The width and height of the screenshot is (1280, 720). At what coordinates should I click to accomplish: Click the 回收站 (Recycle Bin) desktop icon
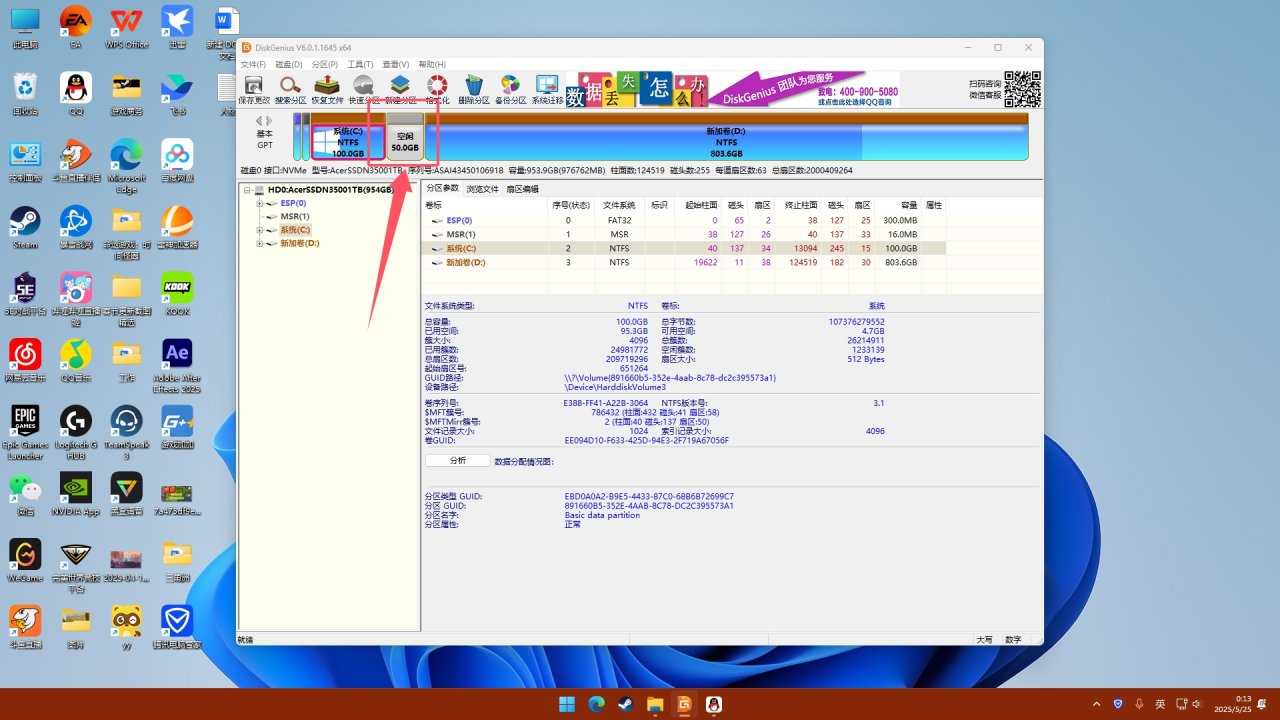pyautogui.click(x=25, y=93)
